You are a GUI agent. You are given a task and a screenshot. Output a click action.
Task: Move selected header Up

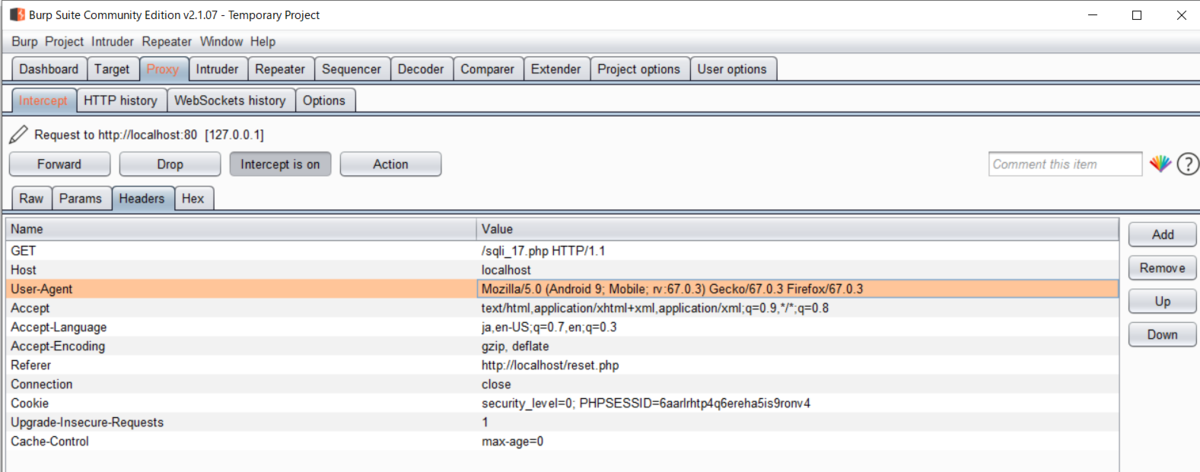pos(1162,301)
